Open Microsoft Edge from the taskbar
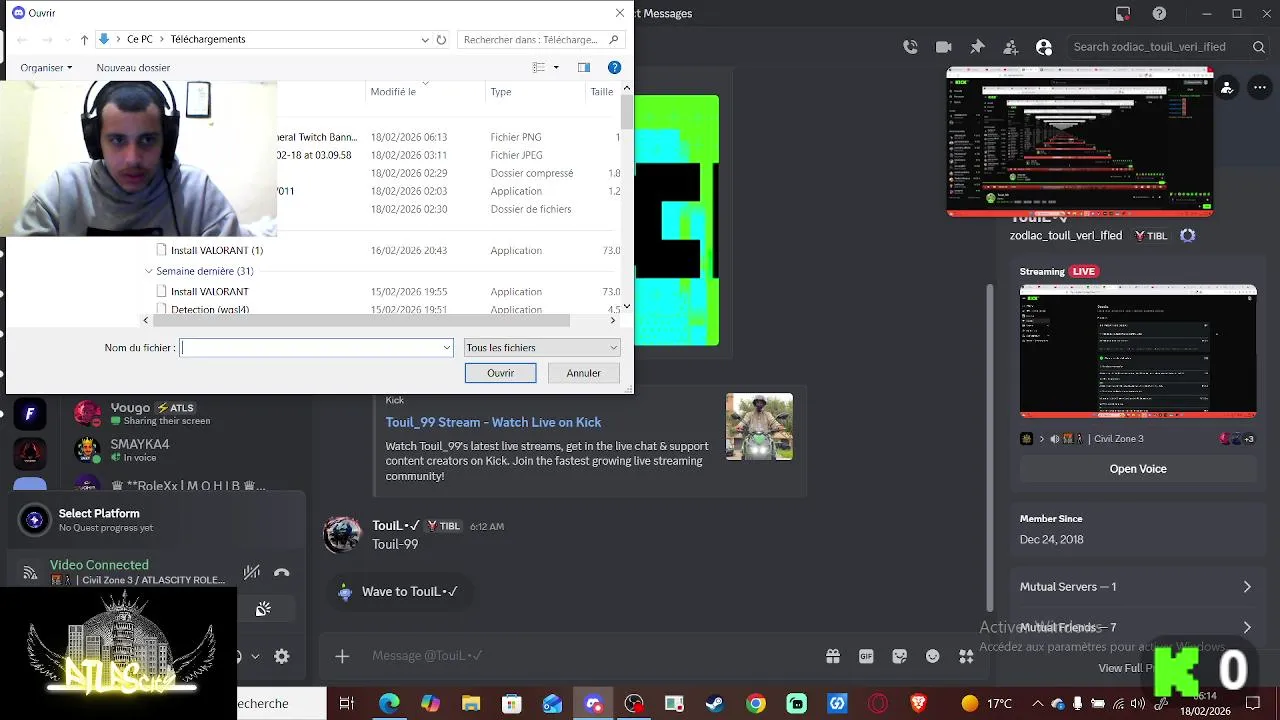Screen dimensions: 1280x720 click(389, 704)
